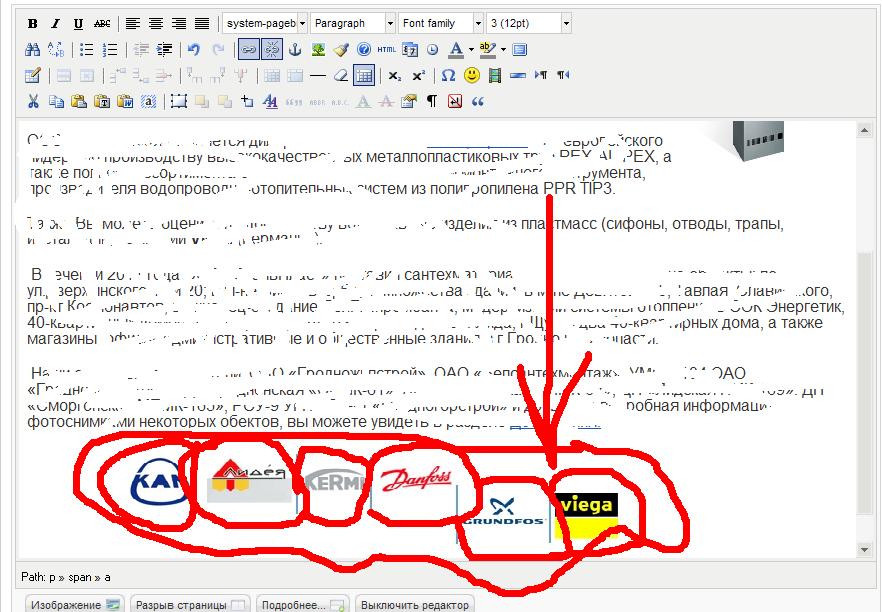The width and height of the screenshot is (882, 612).
Task: Insert a numbered list
Action: tap(110, 50)
